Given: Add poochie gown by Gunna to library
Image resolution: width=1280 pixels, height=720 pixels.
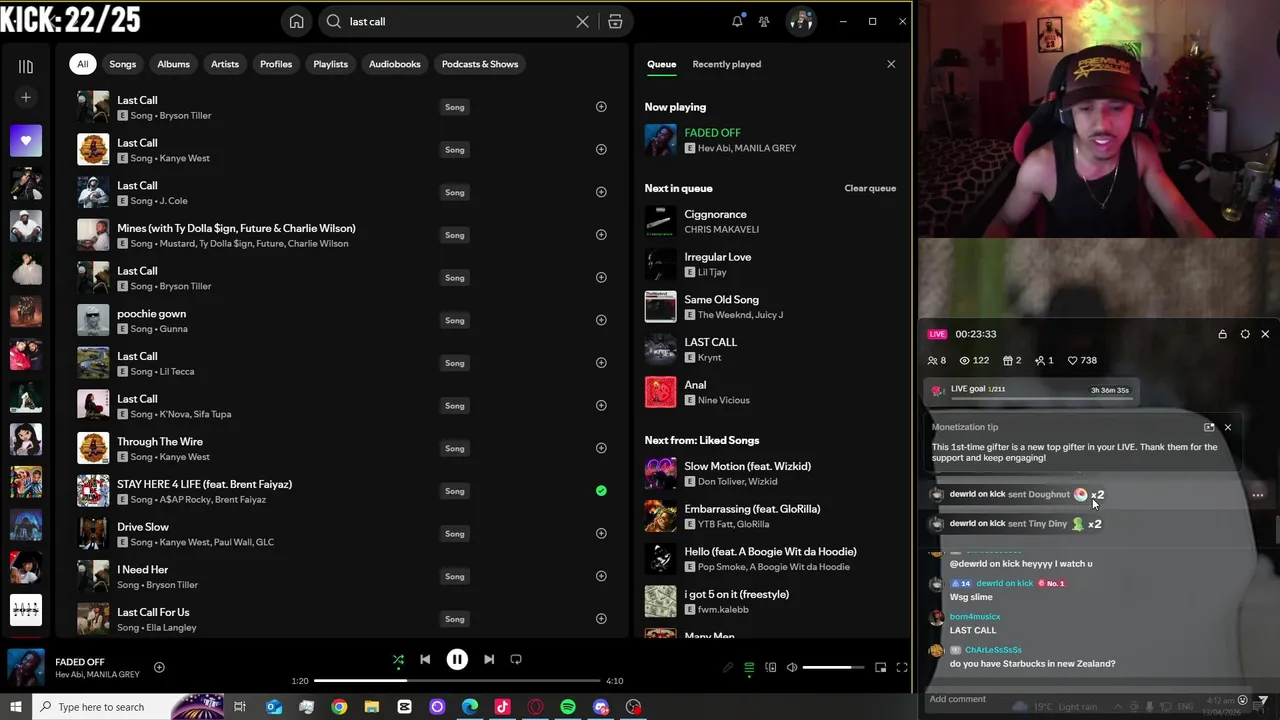Looking at the screenshot, I should point(601,320).
